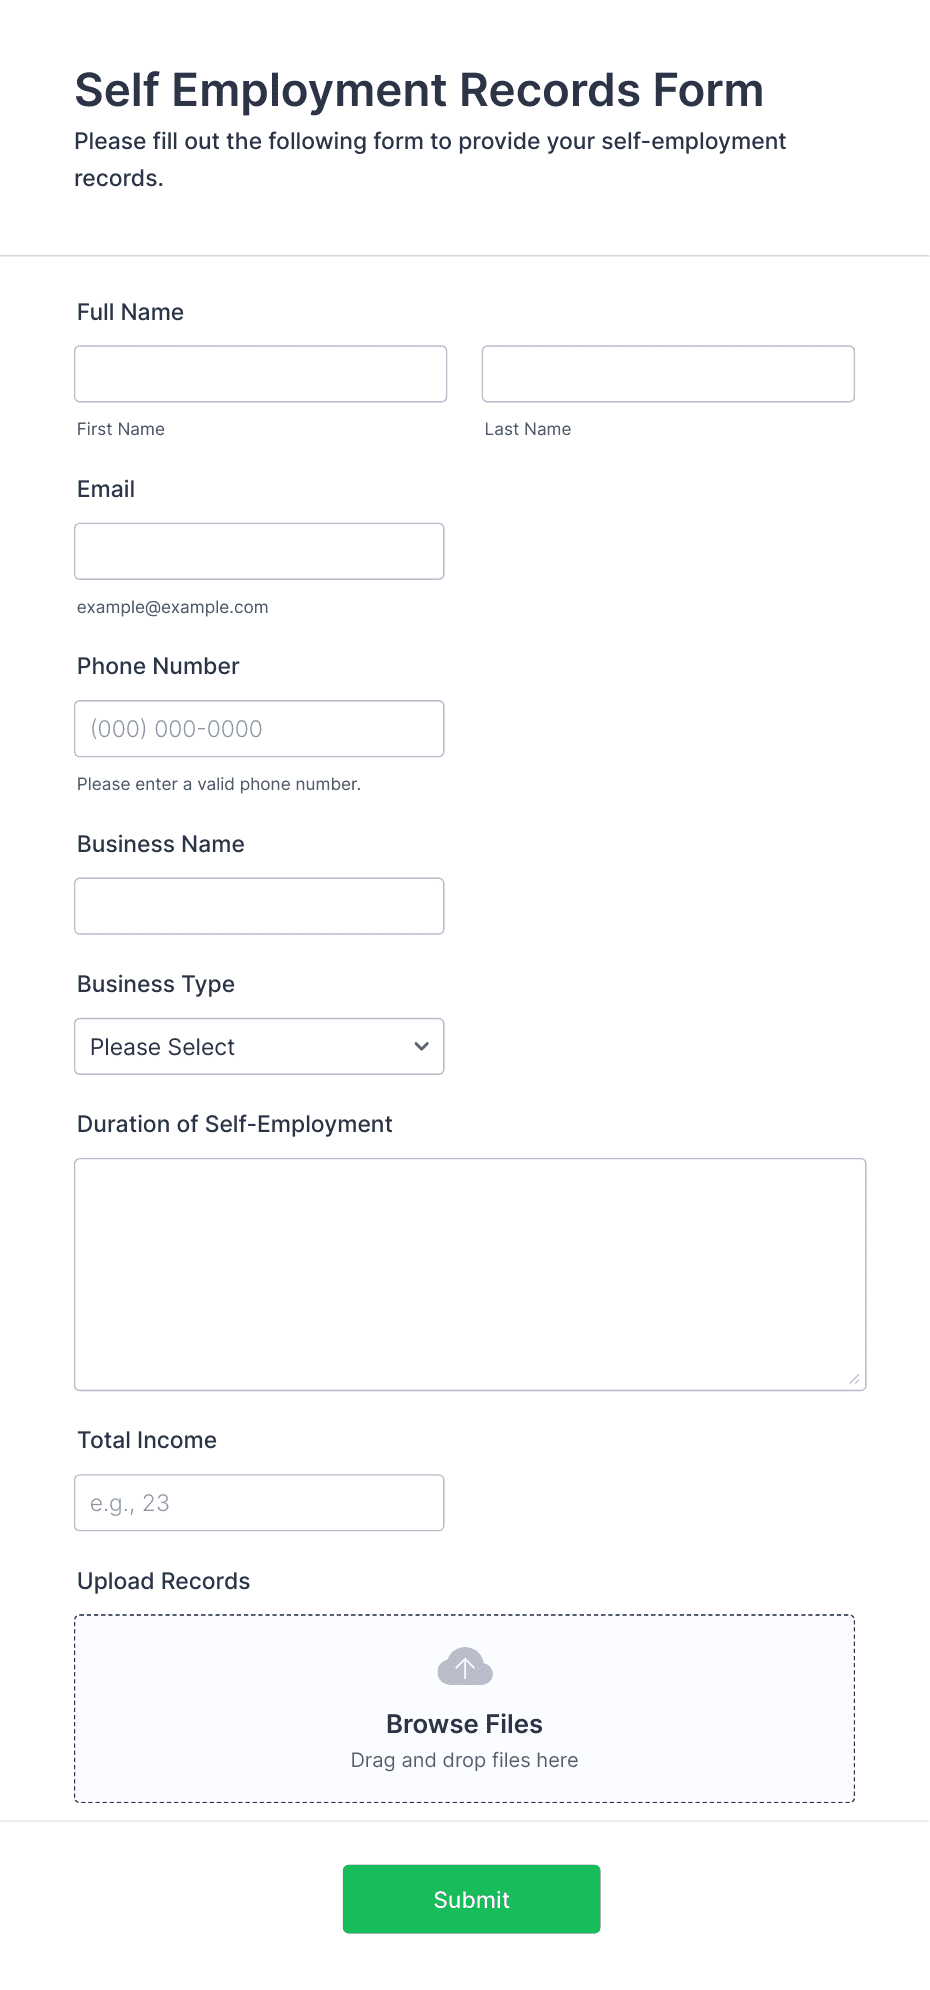Focus the First Name input field
This screenshot has height=1990, width=930.
point(261,374)
